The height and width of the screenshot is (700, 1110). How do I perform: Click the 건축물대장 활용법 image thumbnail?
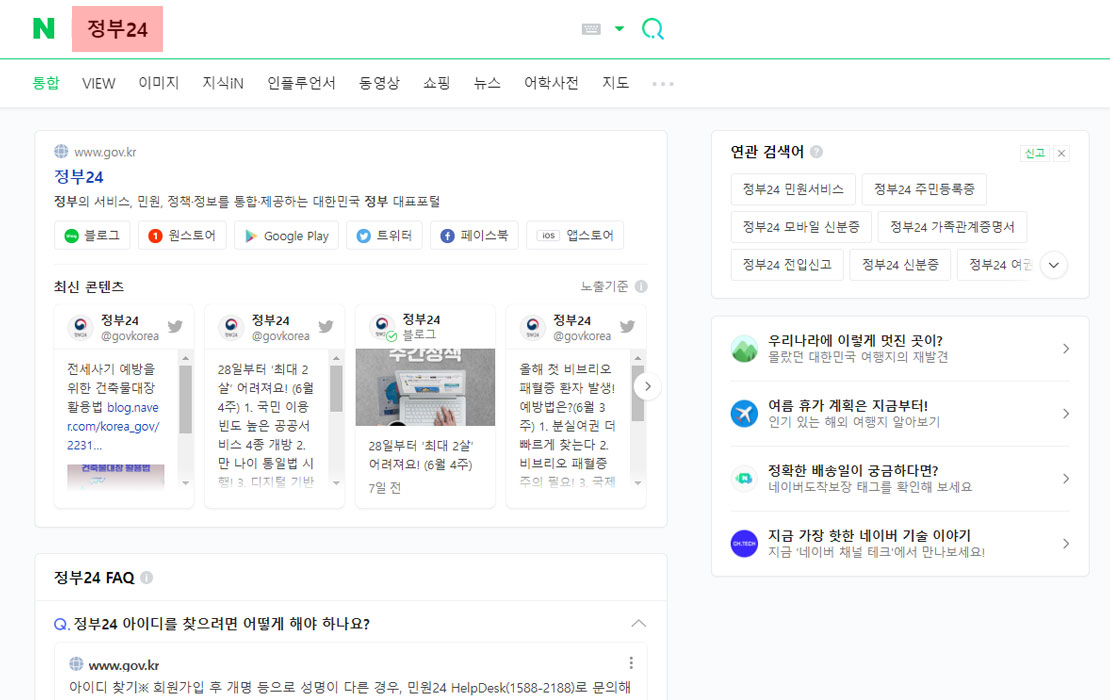click(115, 476)
